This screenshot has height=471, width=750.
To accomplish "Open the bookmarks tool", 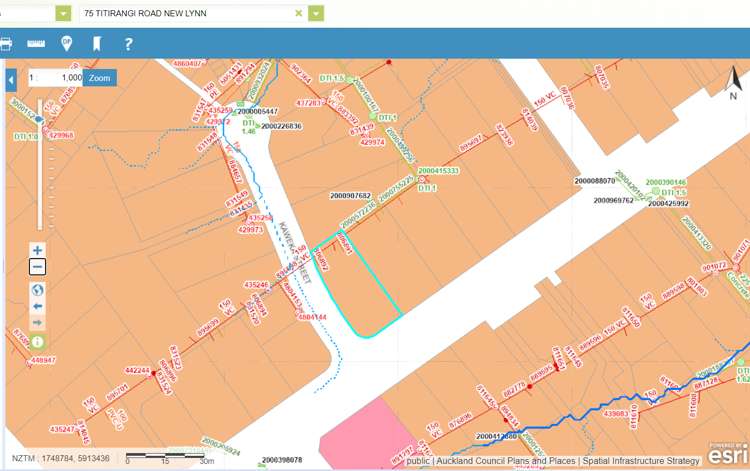I will 97,44.
